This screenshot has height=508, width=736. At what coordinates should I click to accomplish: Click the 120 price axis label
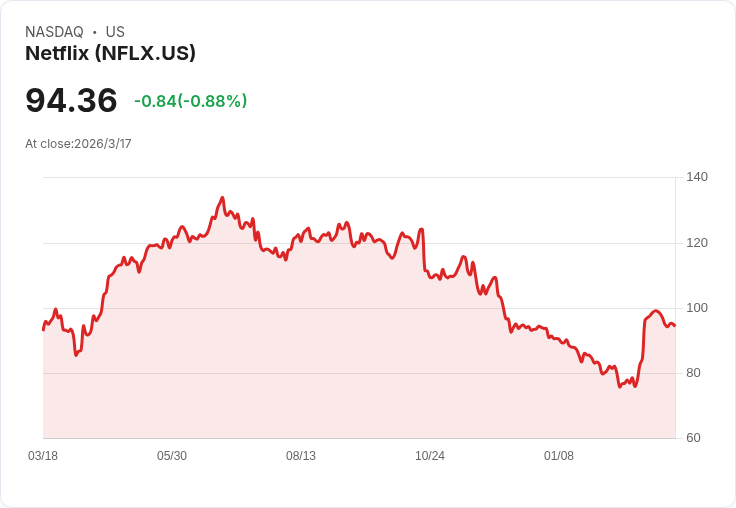[x=697, y=243]
